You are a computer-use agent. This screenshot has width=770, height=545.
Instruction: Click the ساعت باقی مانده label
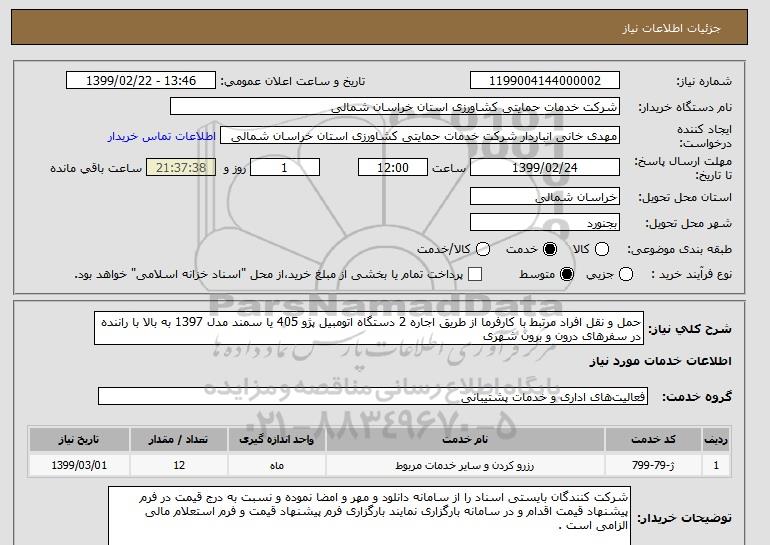pyautogui.click(x=96, y=168)
